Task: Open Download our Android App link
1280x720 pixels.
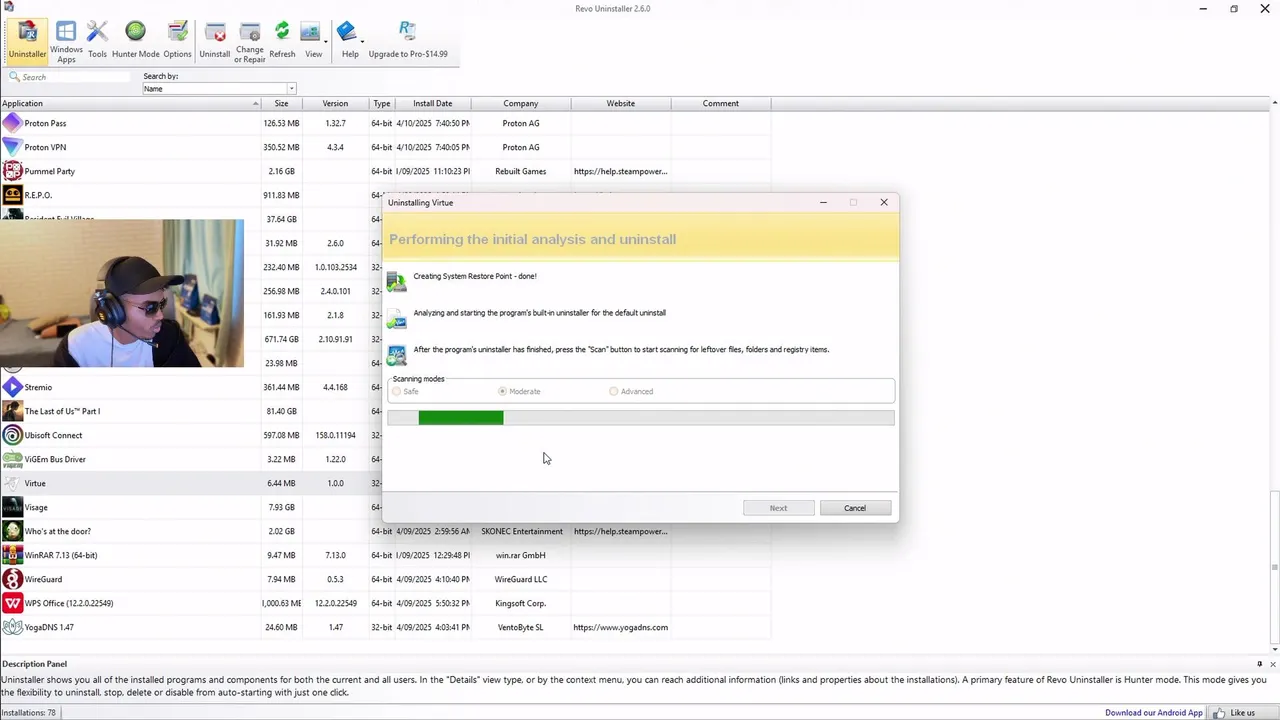Action: (x=1154, y=713)
